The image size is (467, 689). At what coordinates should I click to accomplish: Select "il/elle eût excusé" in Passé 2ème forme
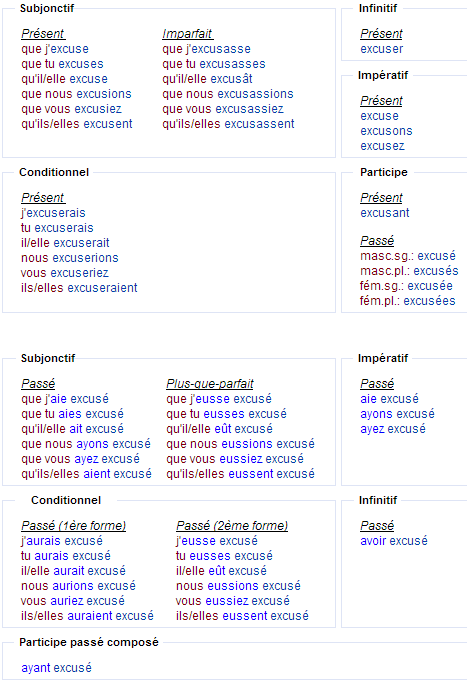click(x=221, y=571)
